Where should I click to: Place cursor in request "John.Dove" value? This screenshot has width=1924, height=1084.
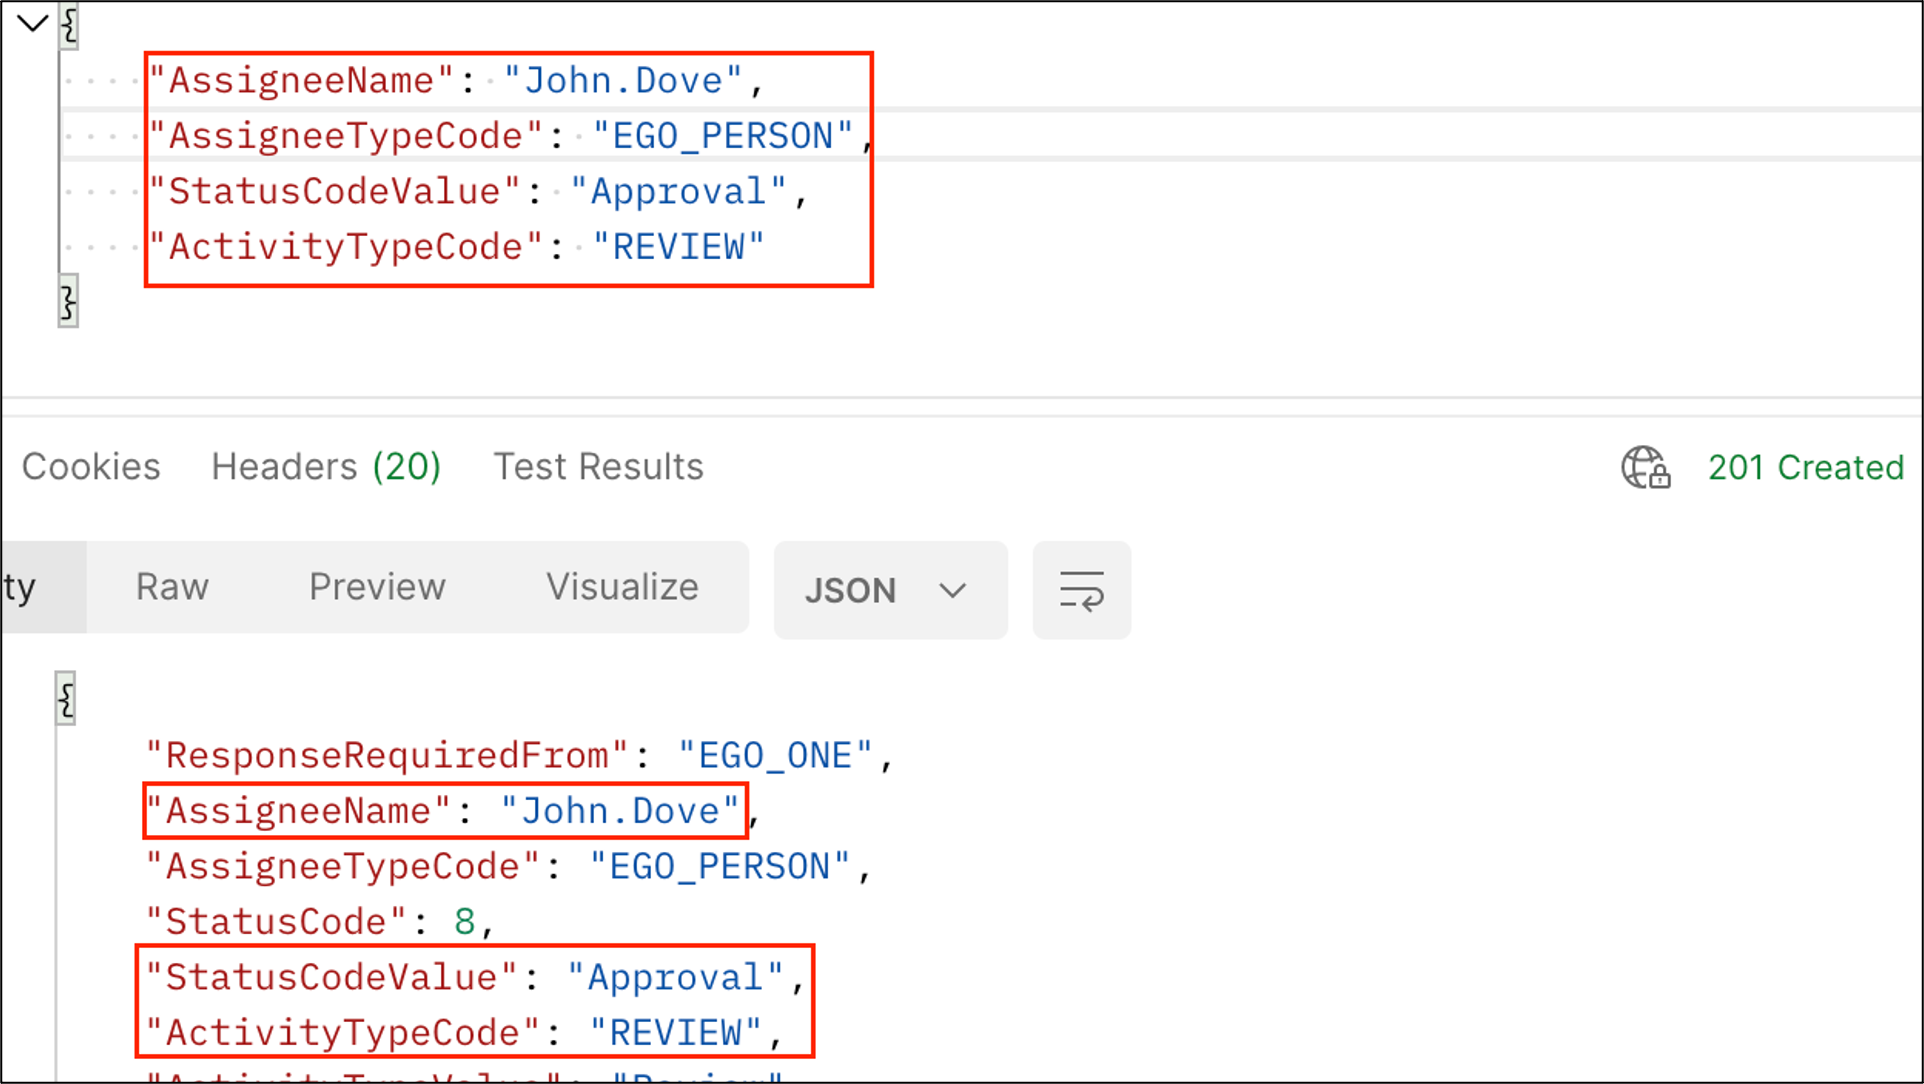click(623, 81)
